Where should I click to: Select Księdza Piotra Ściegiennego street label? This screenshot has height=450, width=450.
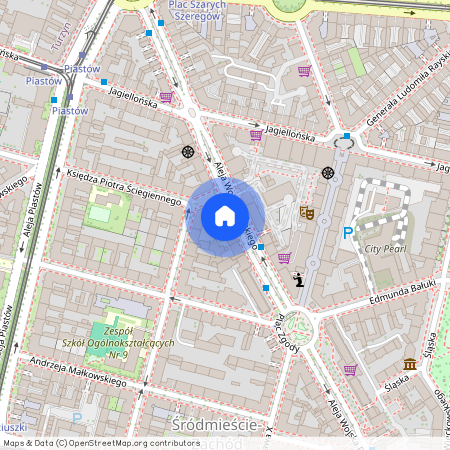124,187
